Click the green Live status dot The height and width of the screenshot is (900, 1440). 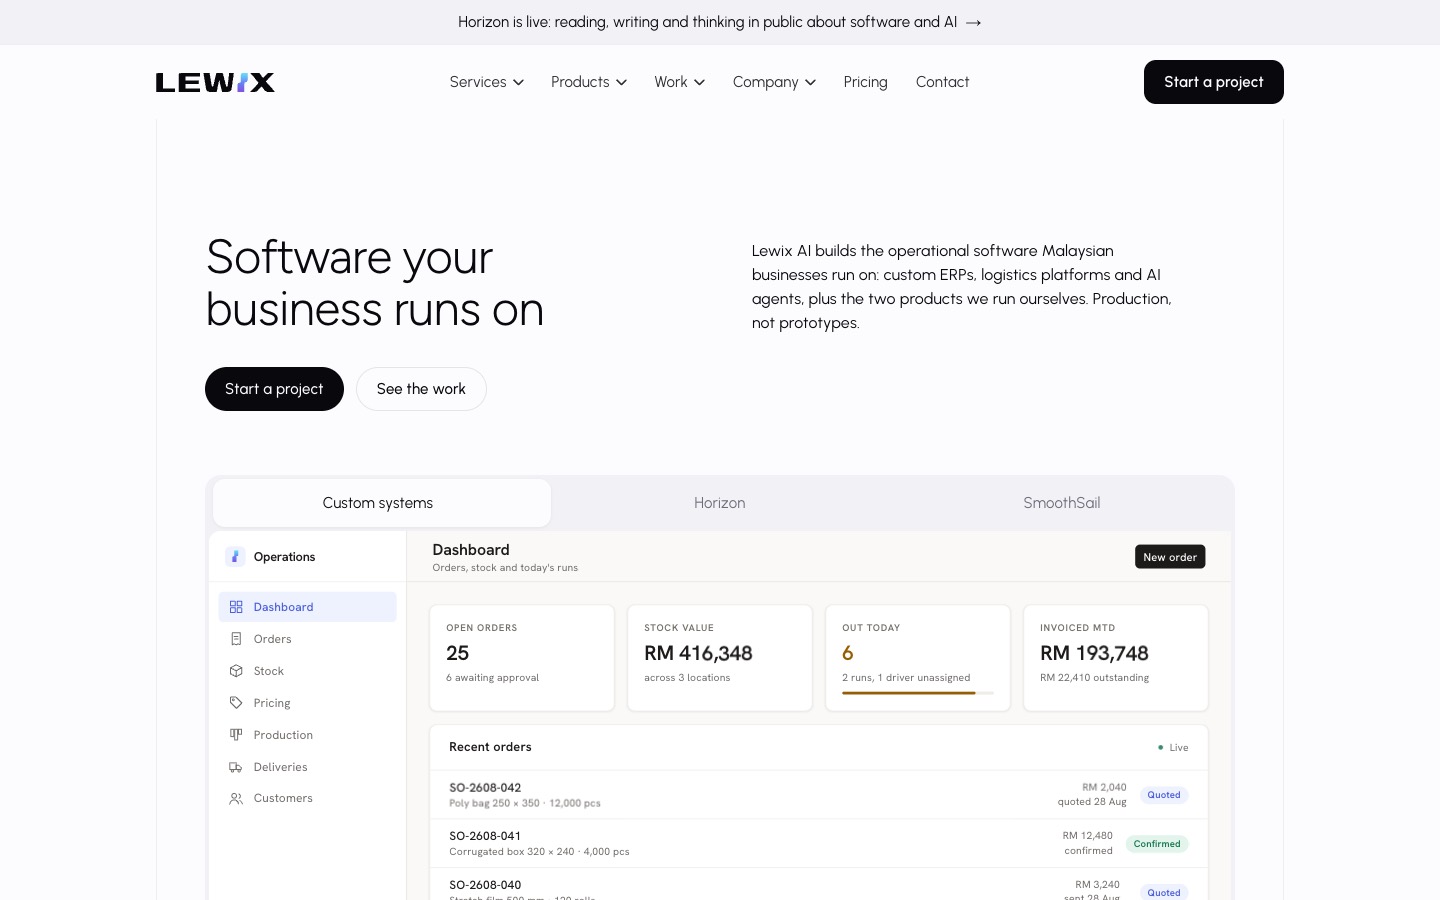1160,747
